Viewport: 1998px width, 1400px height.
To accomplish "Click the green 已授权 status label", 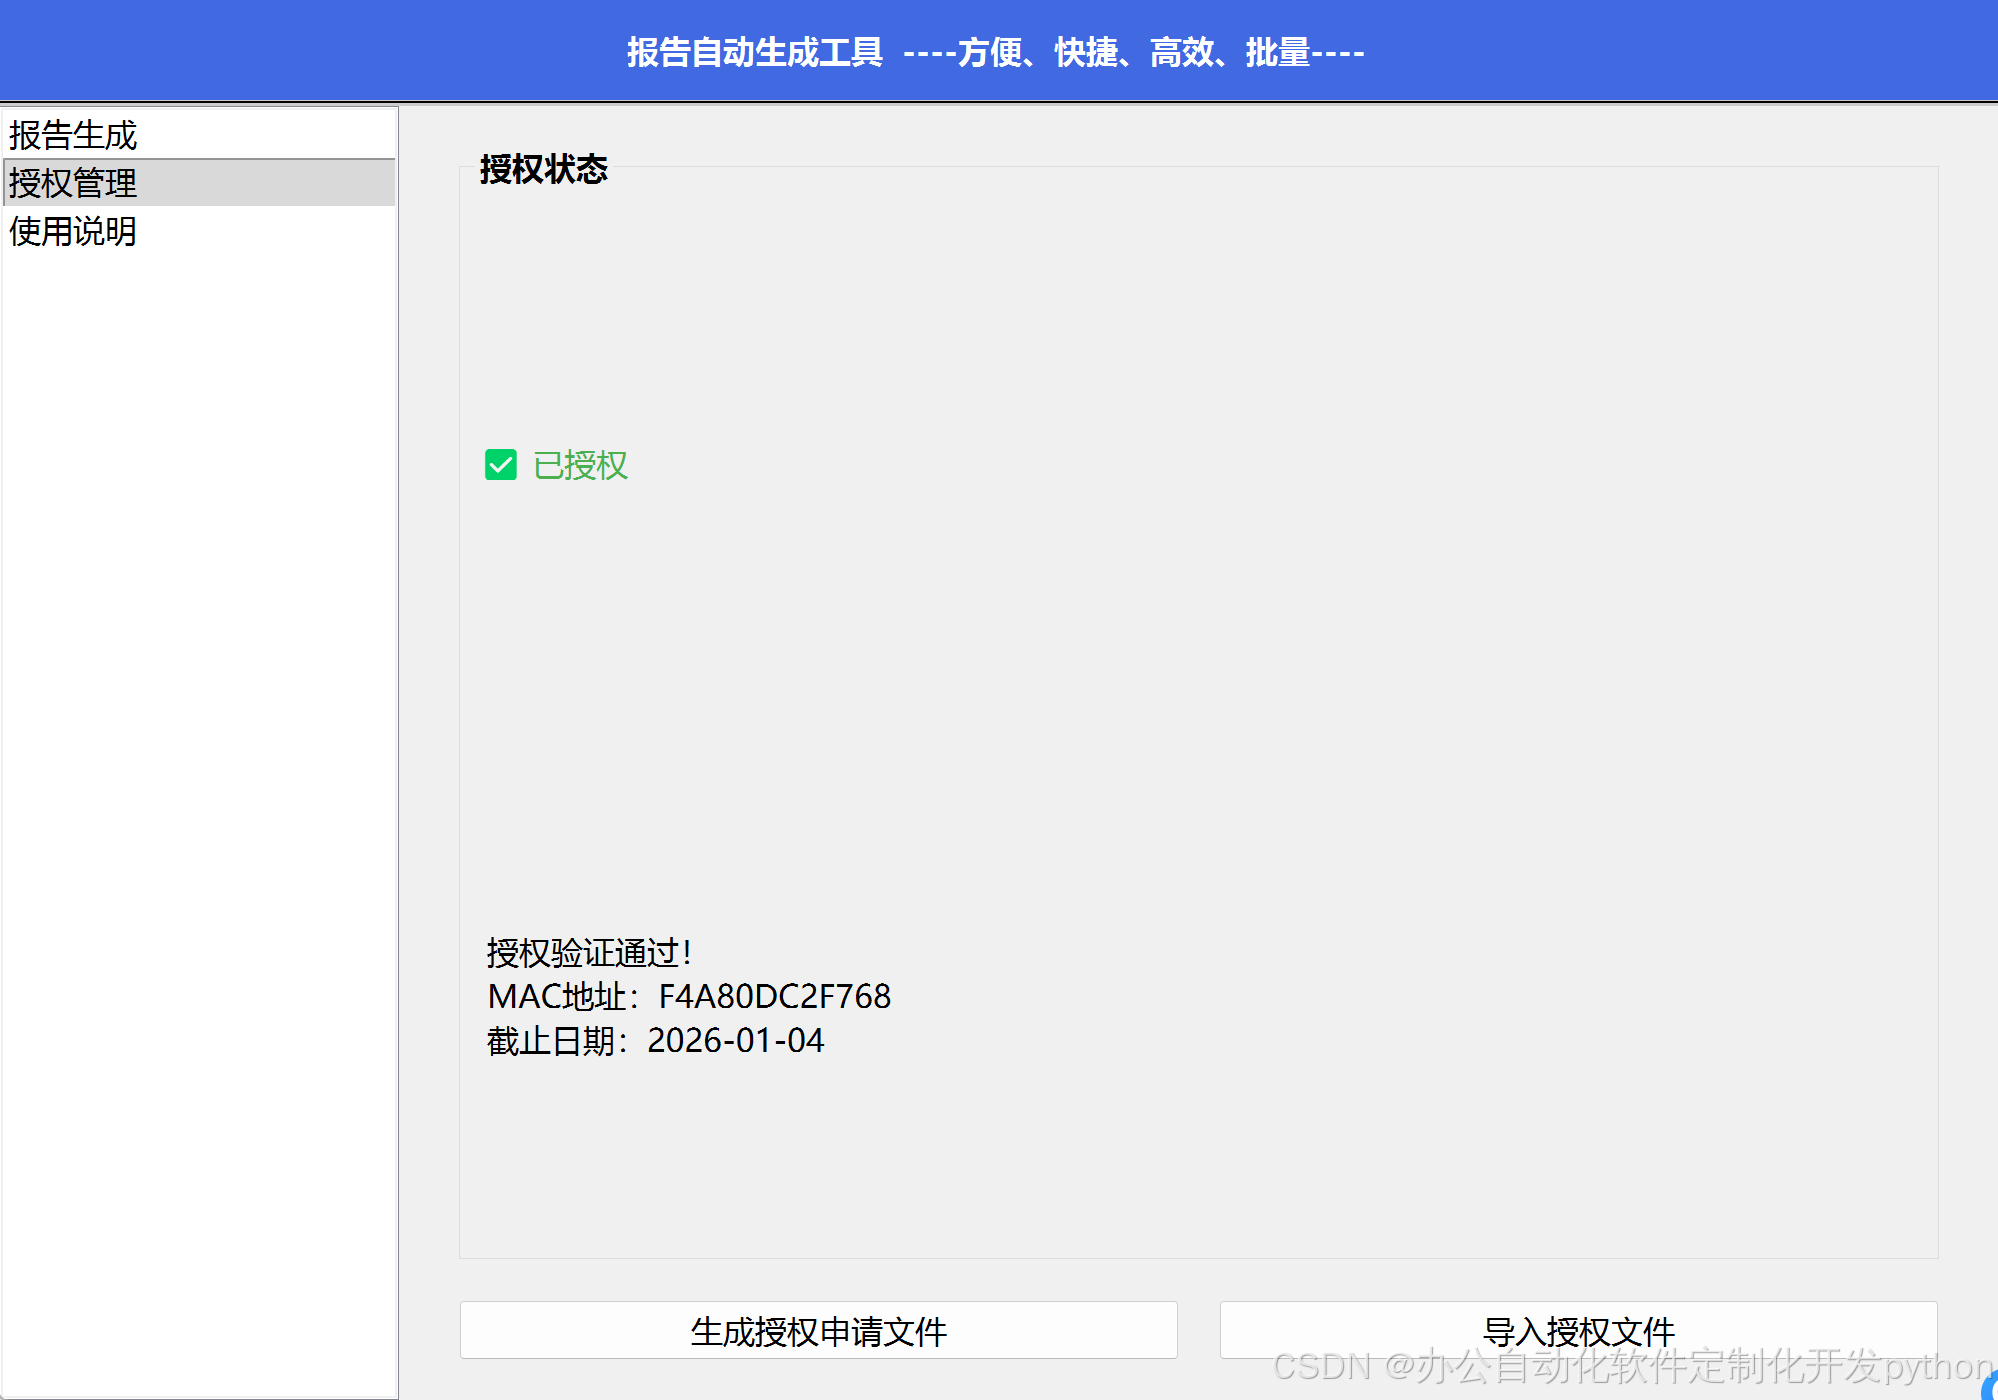I will [580, 465].
